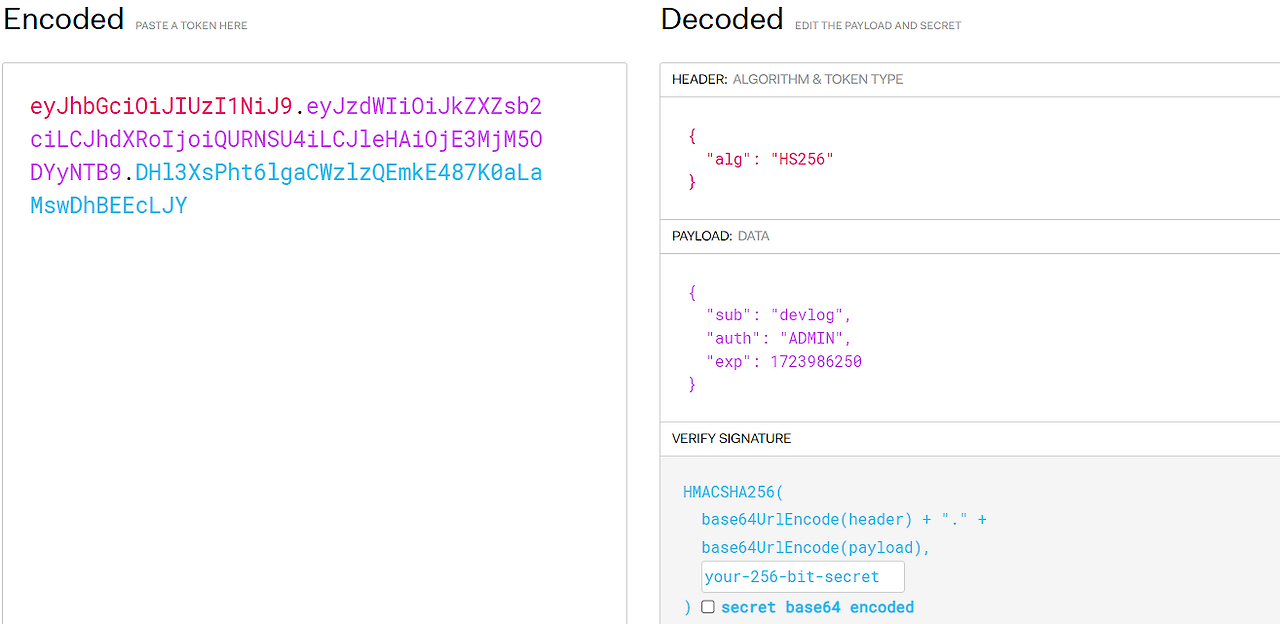Click the EDIT THE PAYLOAD AND SECRET label

pos(877,25)
